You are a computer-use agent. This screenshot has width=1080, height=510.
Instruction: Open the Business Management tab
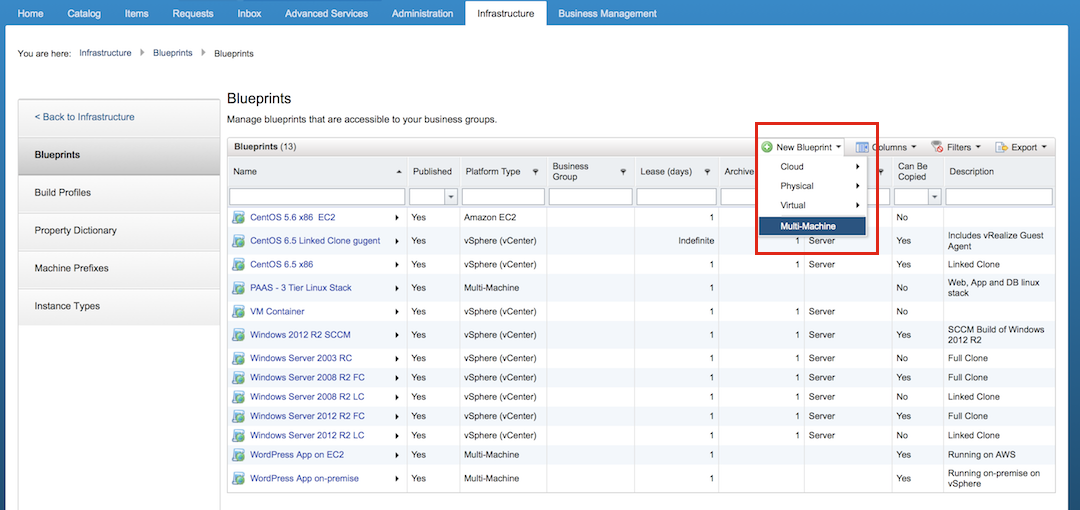[x=607, y=13]
